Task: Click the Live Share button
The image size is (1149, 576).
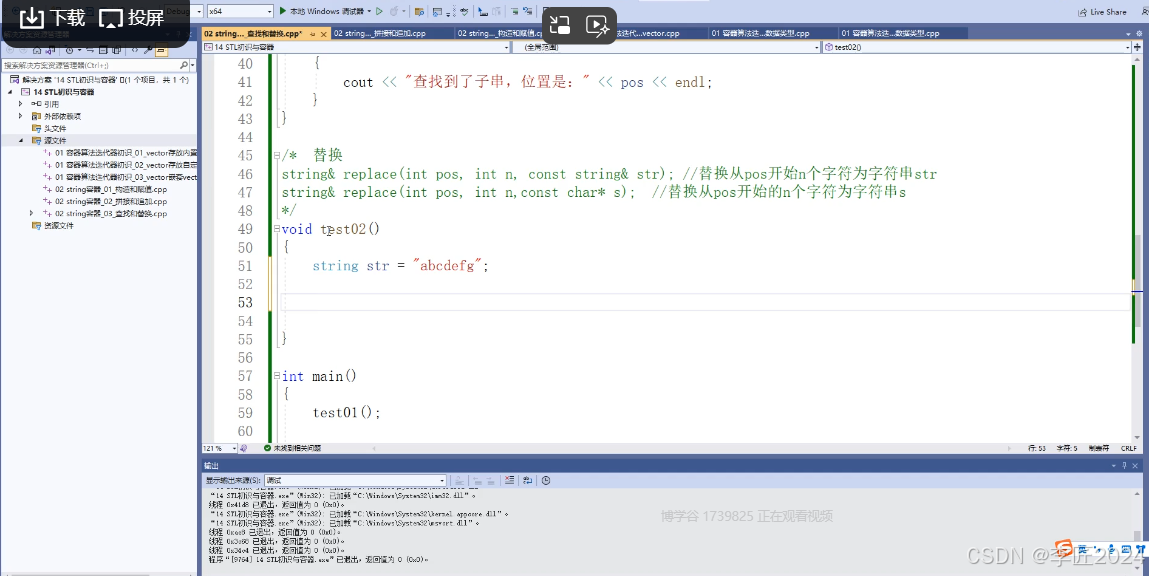Action: [x=1102, y=12]
